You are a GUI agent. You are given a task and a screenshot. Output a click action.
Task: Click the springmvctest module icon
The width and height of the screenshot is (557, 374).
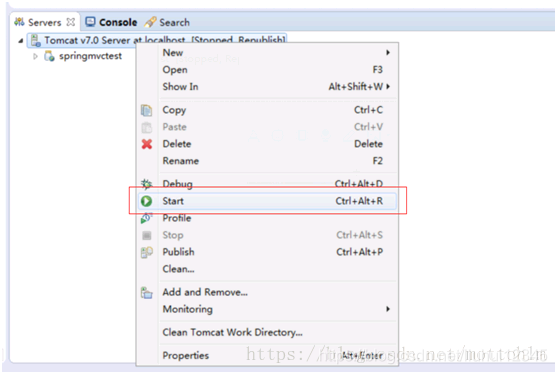[x=49, y=56]
